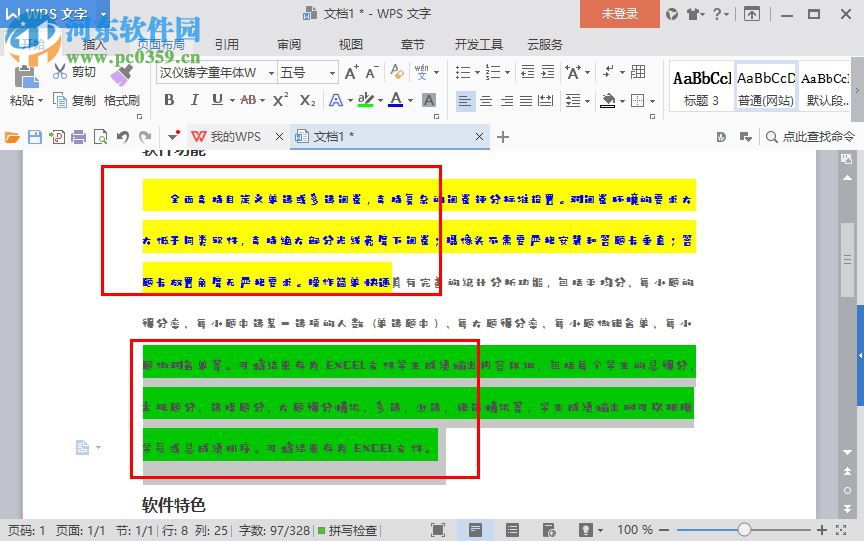Open highlight color dropdown arrow
This screenshot has width=864, height=541.
[x=380, y=101]
